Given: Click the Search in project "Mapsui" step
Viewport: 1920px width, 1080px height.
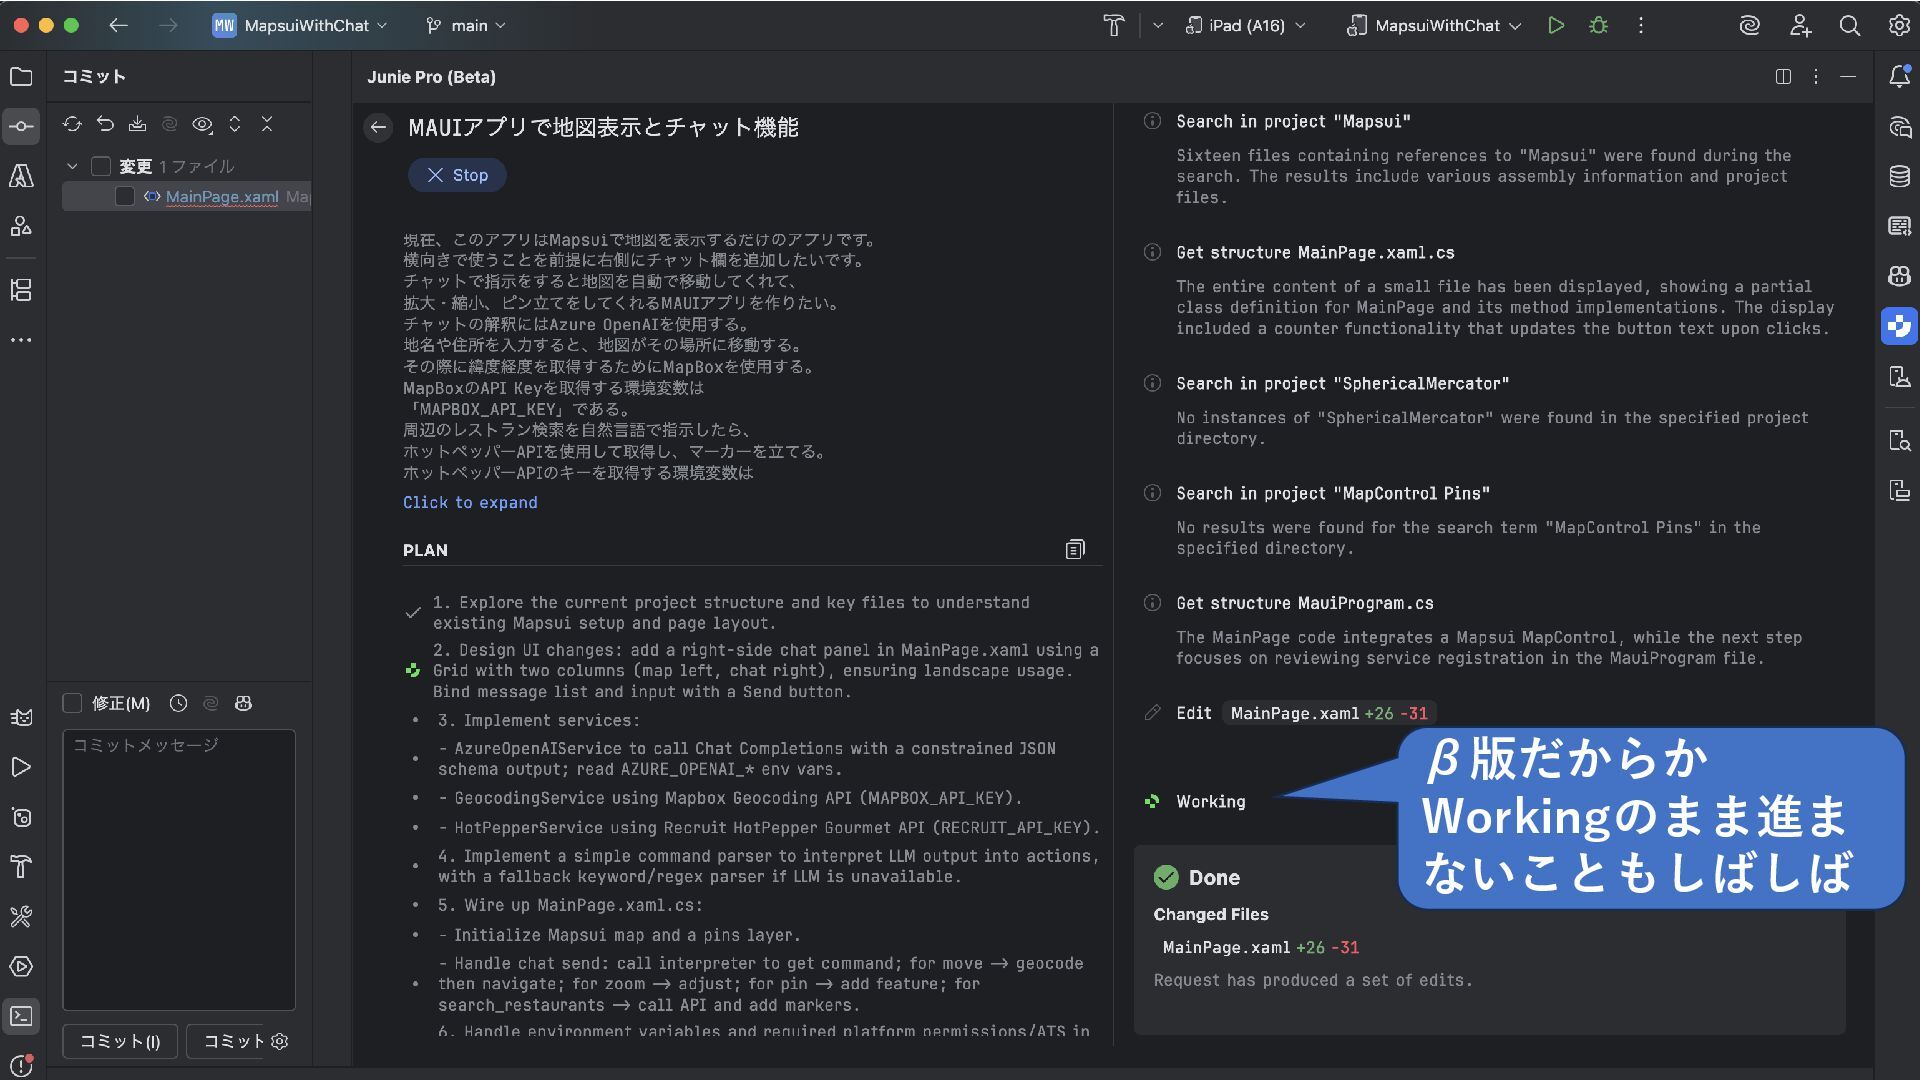Looking at the screenshot, I should [1293, 121].
